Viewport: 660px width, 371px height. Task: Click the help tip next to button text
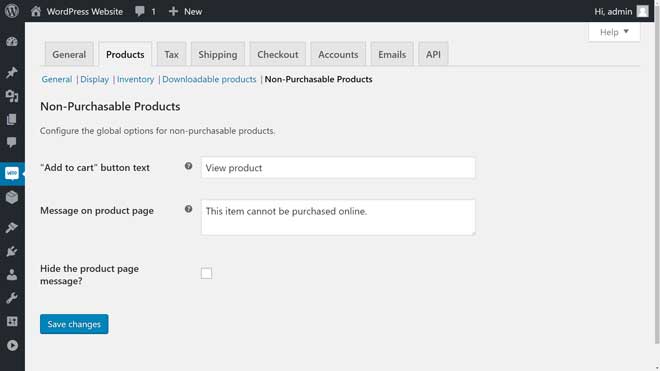189,166
